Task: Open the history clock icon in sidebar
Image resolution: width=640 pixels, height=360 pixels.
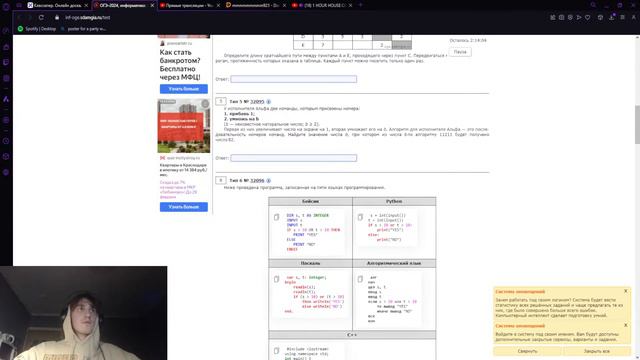Action: click(6, 141)
